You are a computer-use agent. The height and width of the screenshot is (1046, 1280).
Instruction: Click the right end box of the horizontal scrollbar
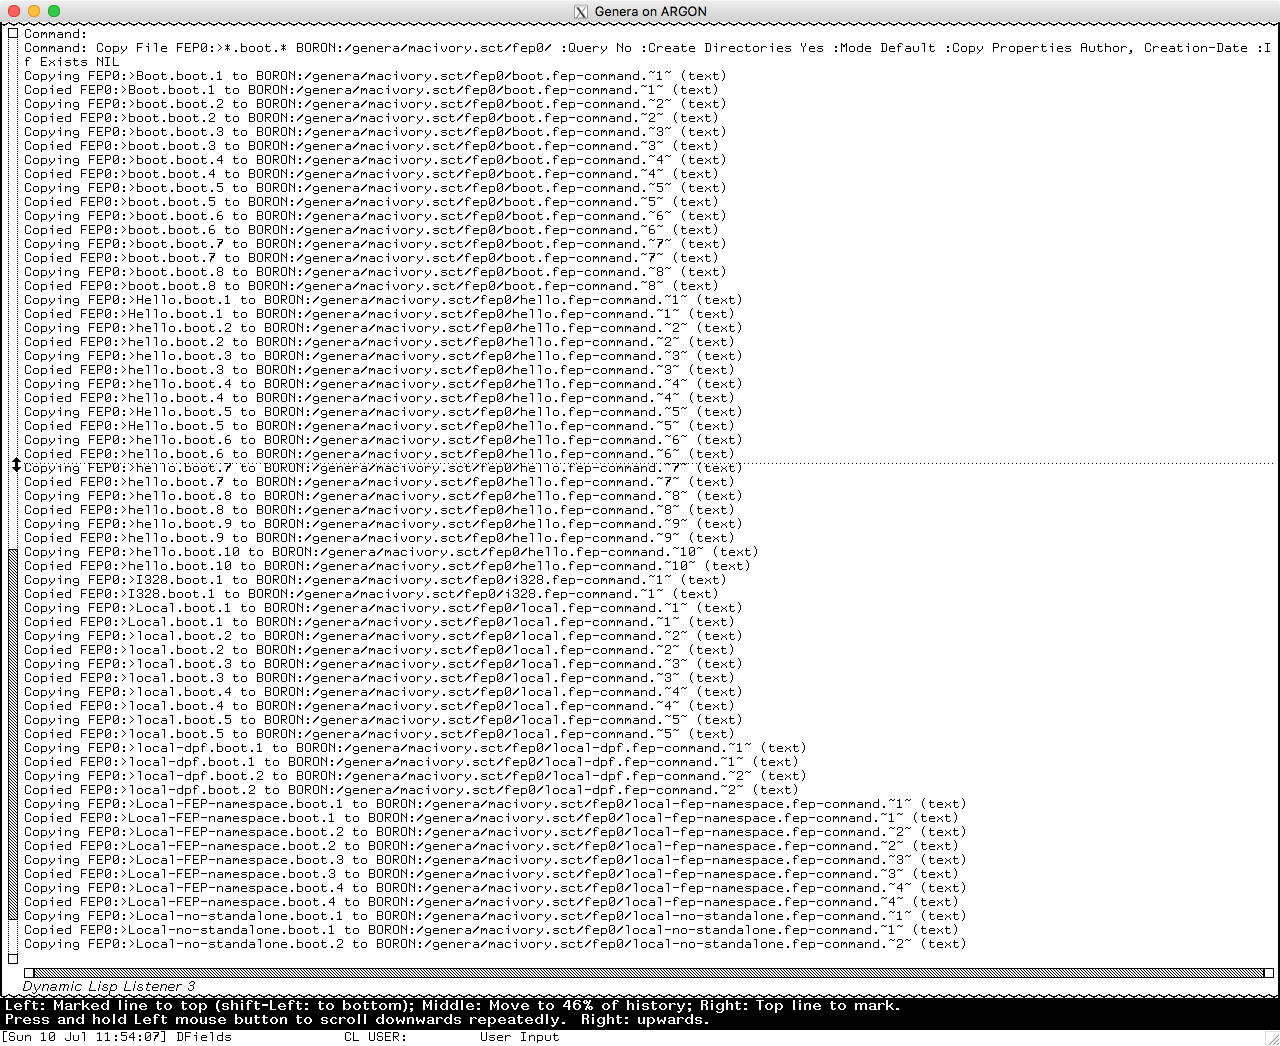tap(1268, 972)
